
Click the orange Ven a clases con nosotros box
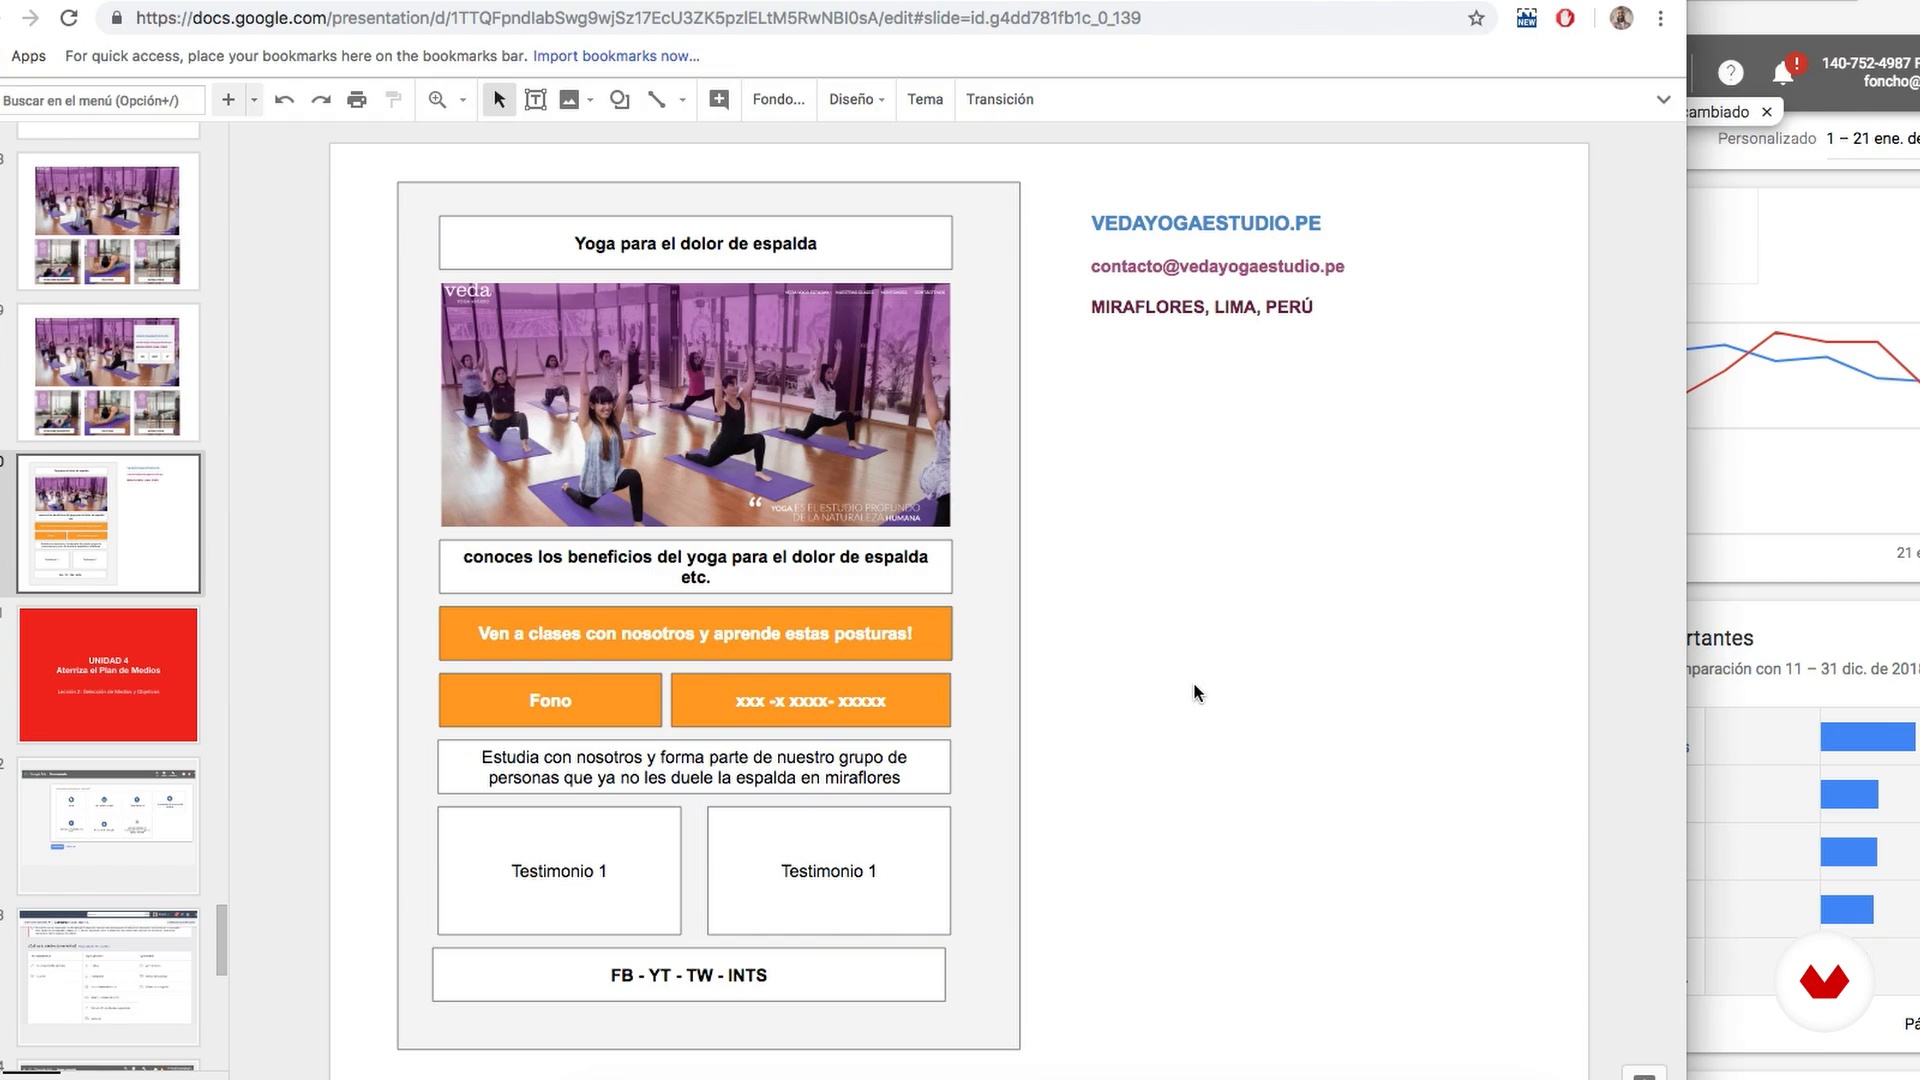(695, 633)
